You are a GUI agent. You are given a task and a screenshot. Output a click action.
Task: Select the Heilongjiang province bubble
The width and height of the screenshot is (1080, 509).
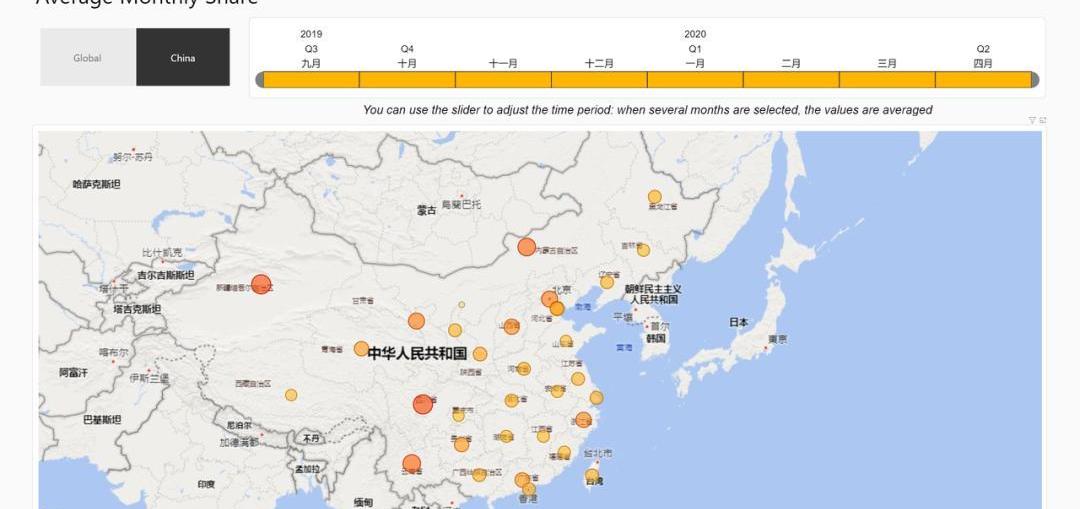click(x=654, y=197)
